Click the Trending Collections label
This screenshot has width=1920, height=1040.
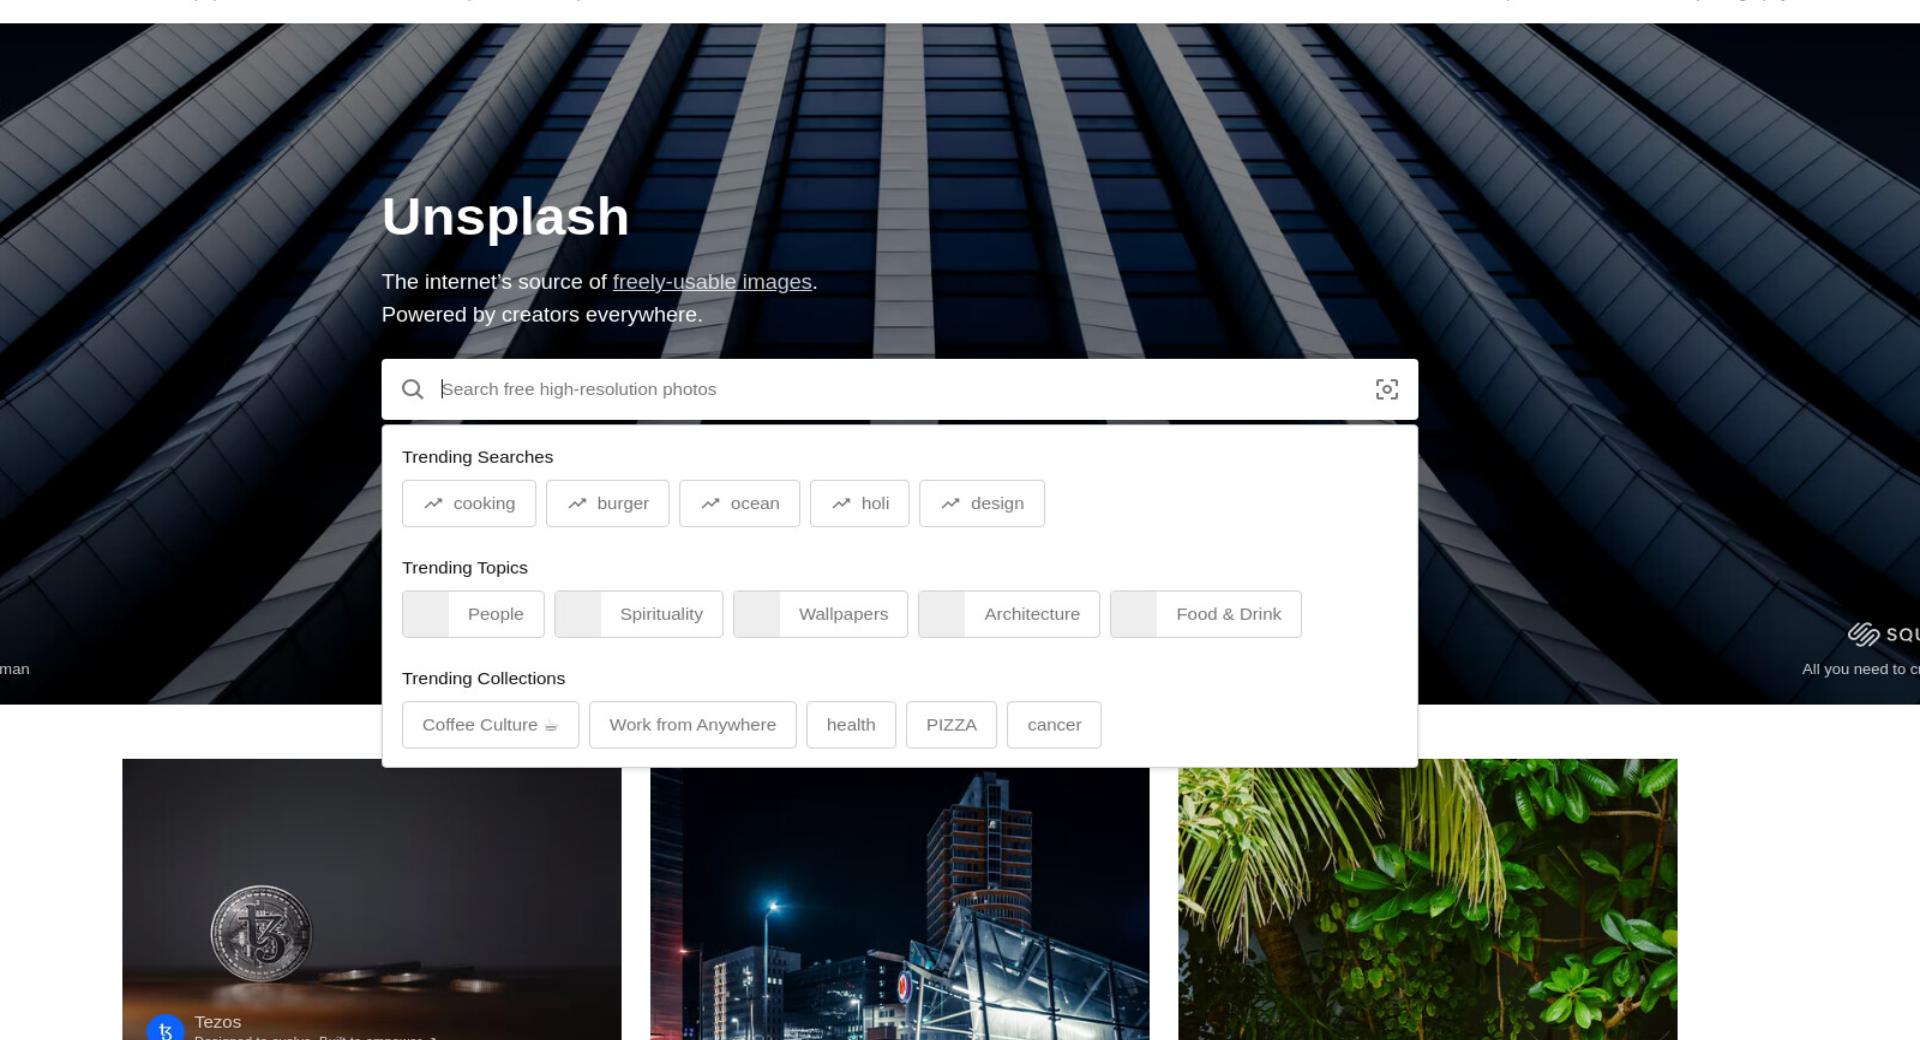(x=483, y=679)
